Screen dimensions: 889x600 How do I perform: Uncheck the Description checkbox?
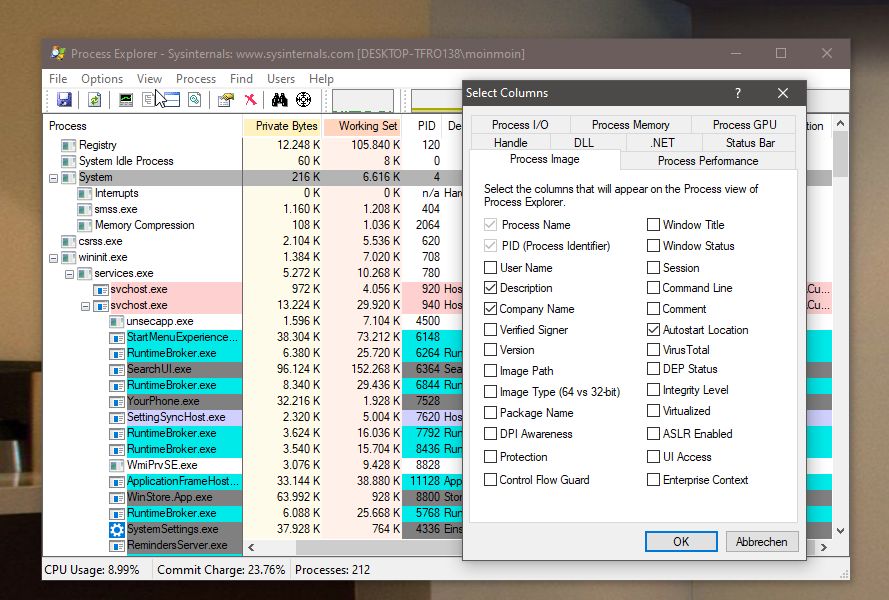coord(490,288)
